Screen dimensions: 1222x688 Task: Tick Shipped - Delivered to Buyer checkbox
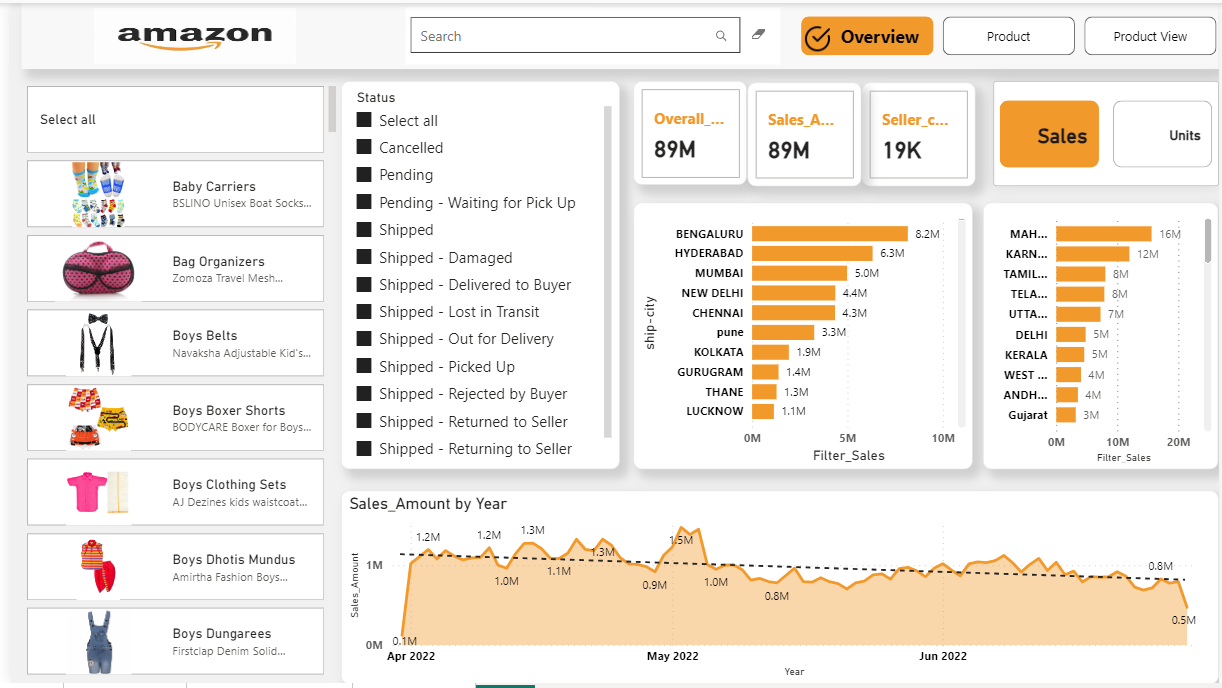[365, 285]
